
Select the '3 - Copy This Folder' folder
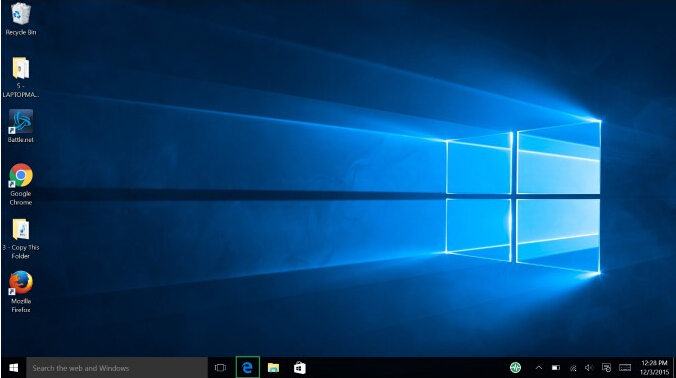point(20,238)
